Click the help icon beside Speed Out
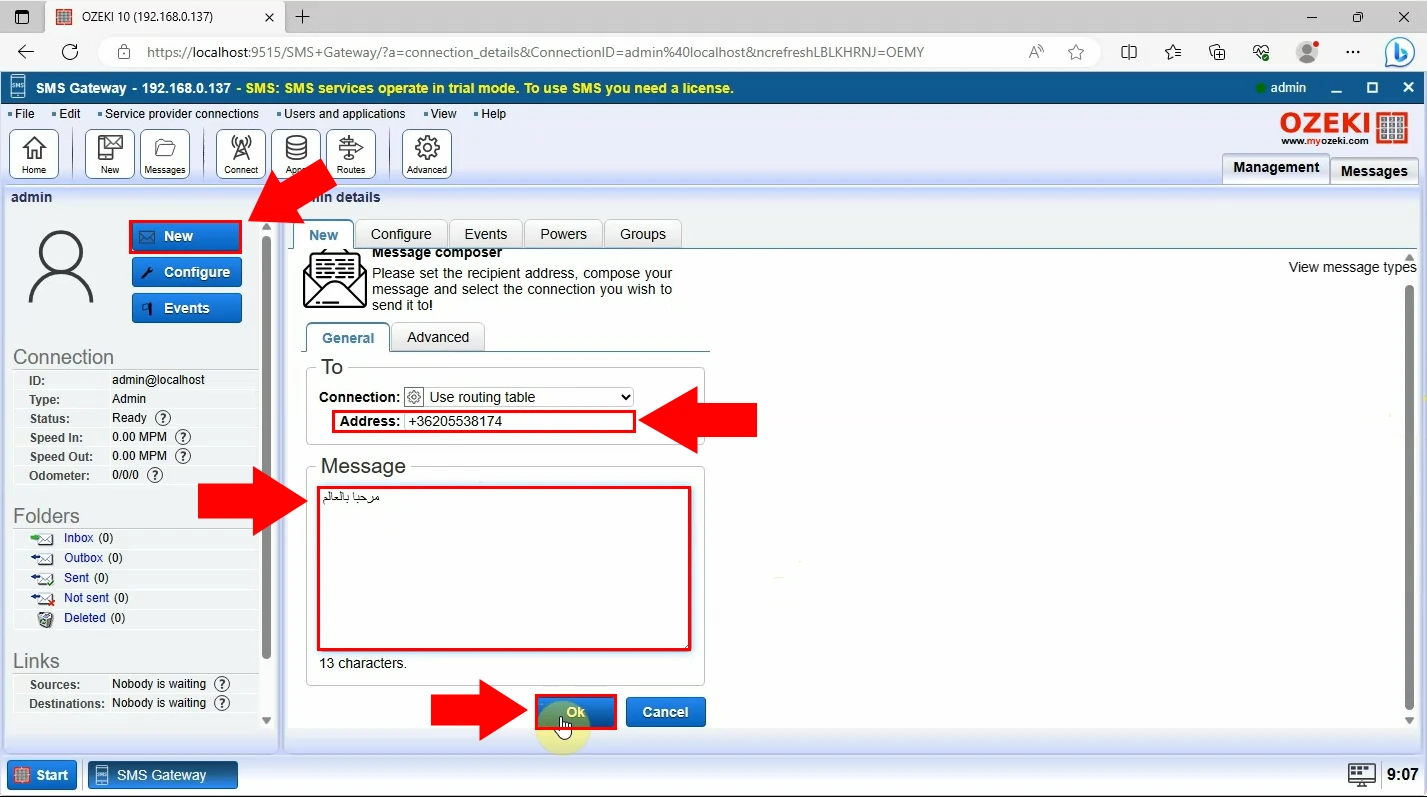 (x=183, y=456)
